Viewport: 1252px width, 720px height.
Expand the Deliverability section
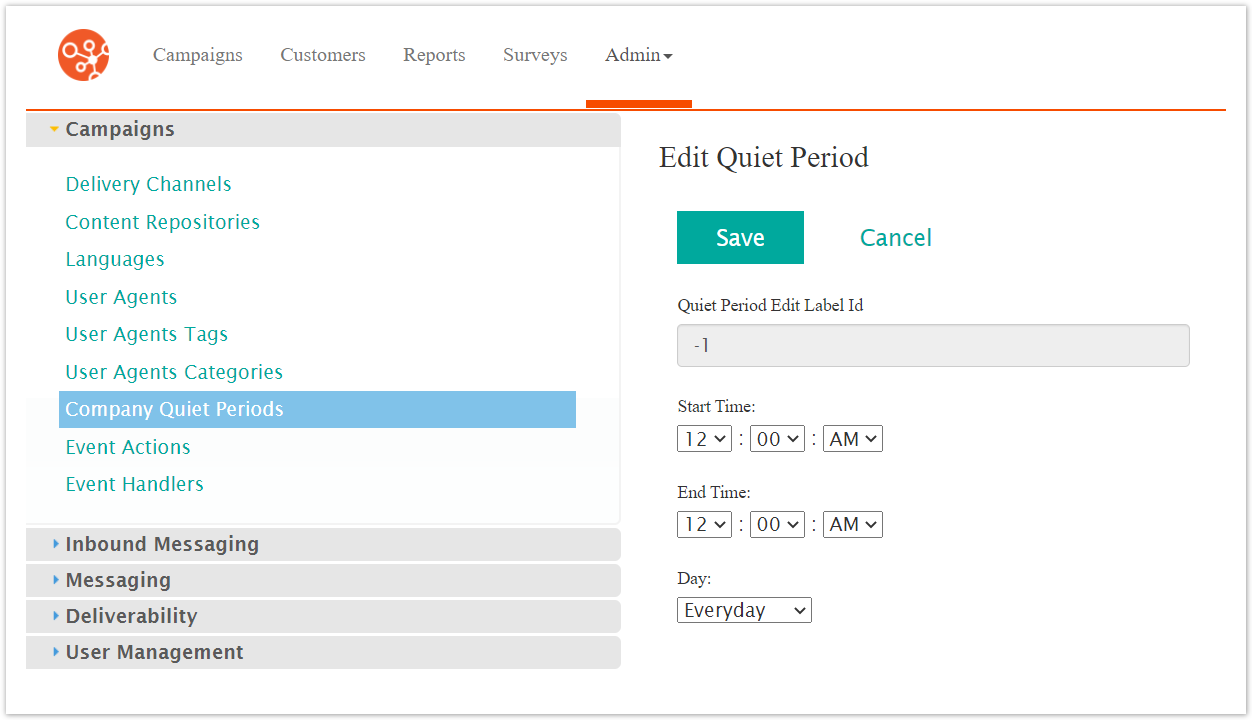[x=131, y=616]
